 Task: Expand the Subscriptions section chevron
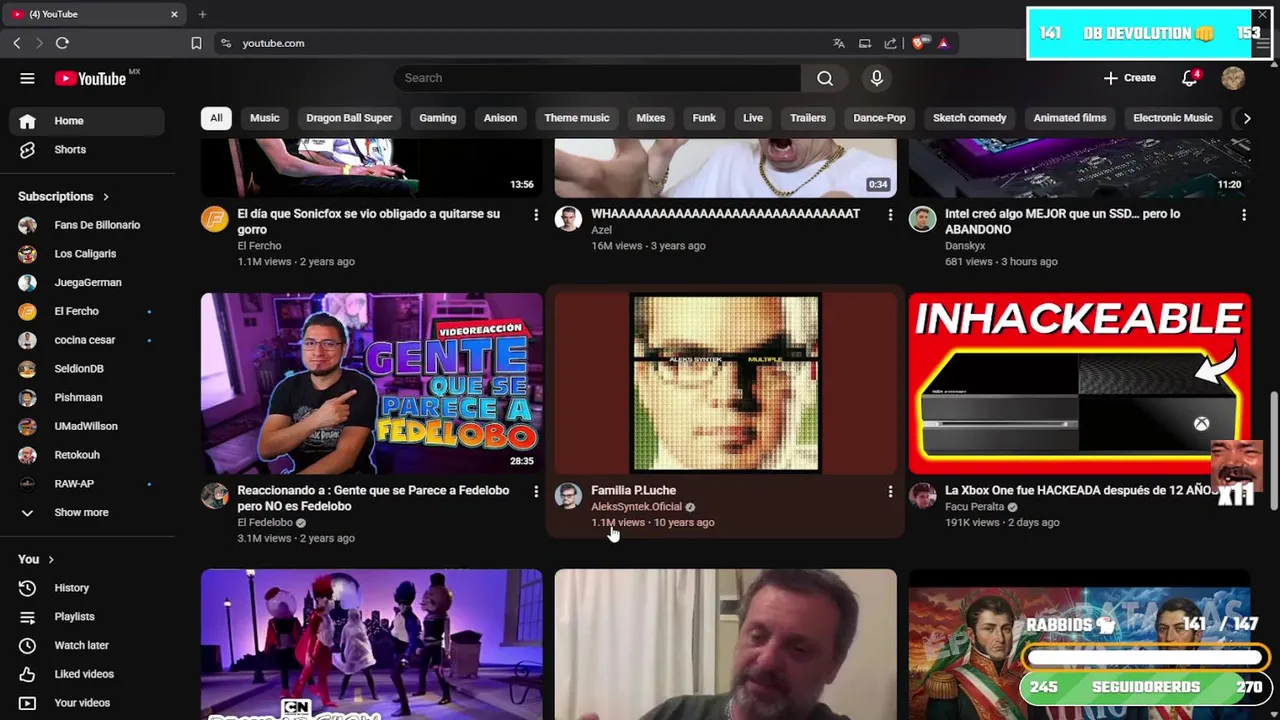[x=106, y=197]
